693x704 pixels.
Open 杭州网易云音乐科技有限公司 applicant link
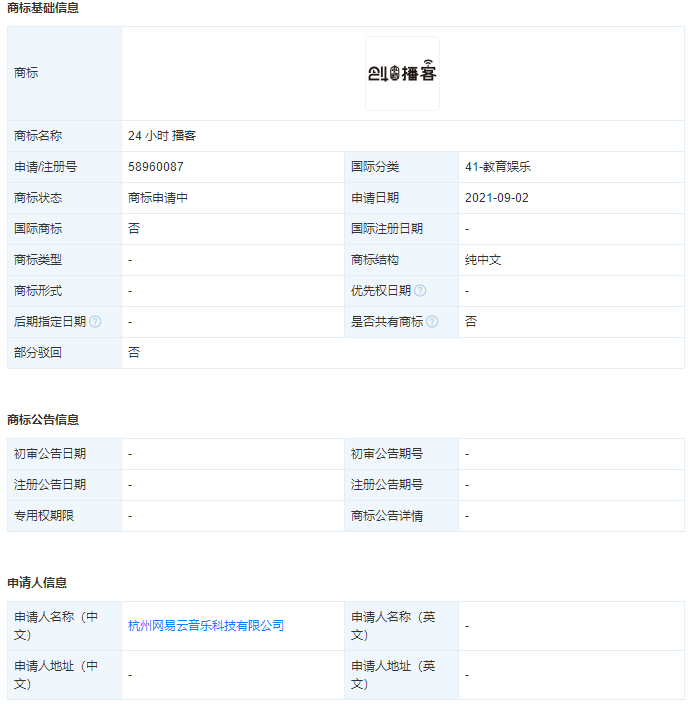(206, 625)
